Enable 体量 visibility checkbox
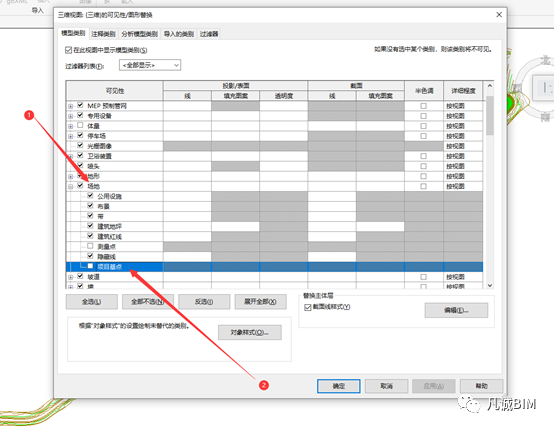The width and height of the screenshot is (554, 429). [80, 125]
